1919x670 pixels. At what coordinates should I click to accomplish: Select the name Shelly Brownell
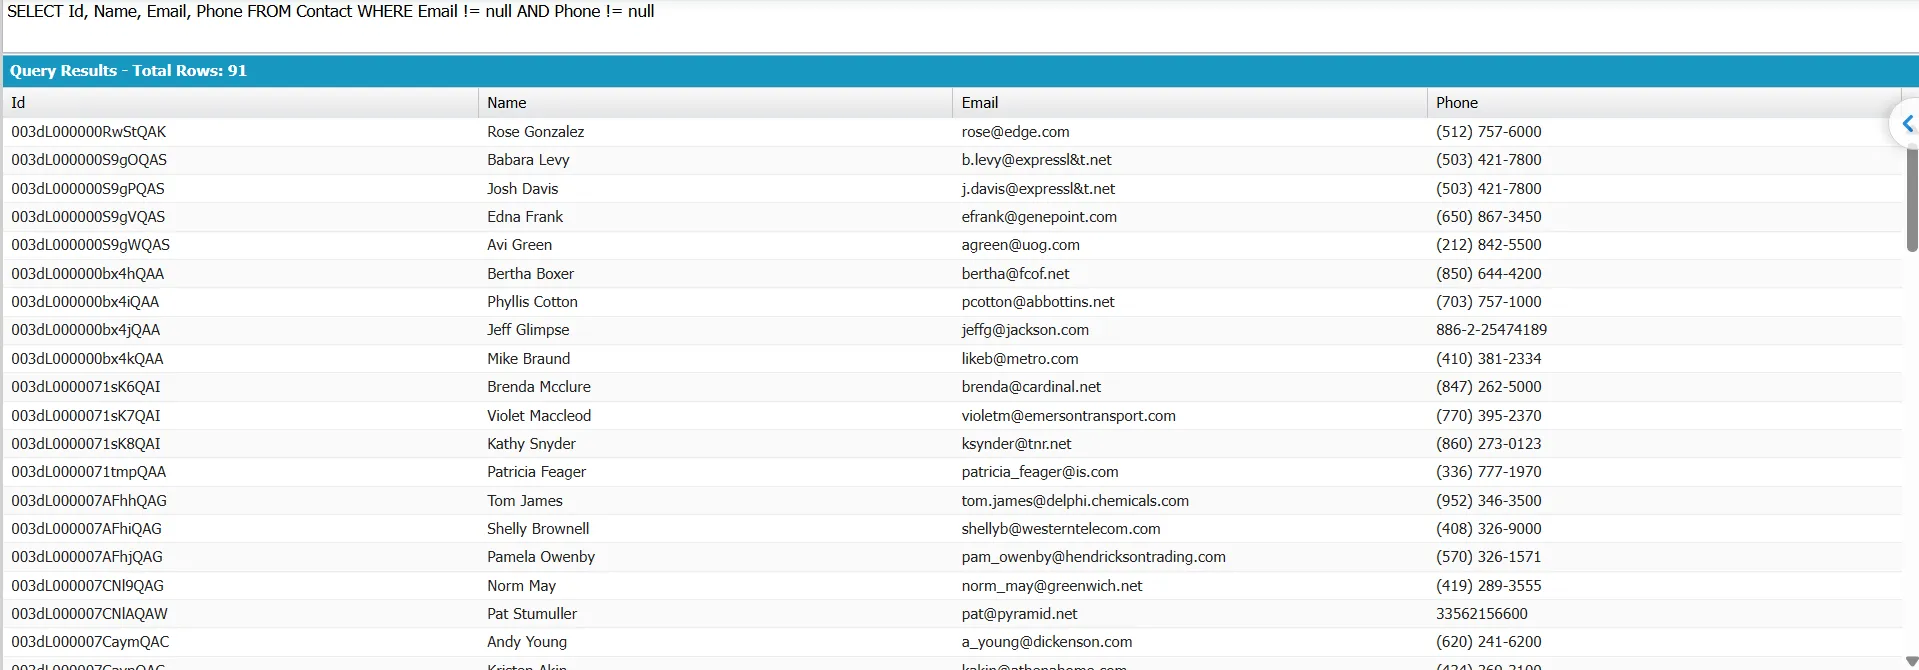(x=538, y=529)
